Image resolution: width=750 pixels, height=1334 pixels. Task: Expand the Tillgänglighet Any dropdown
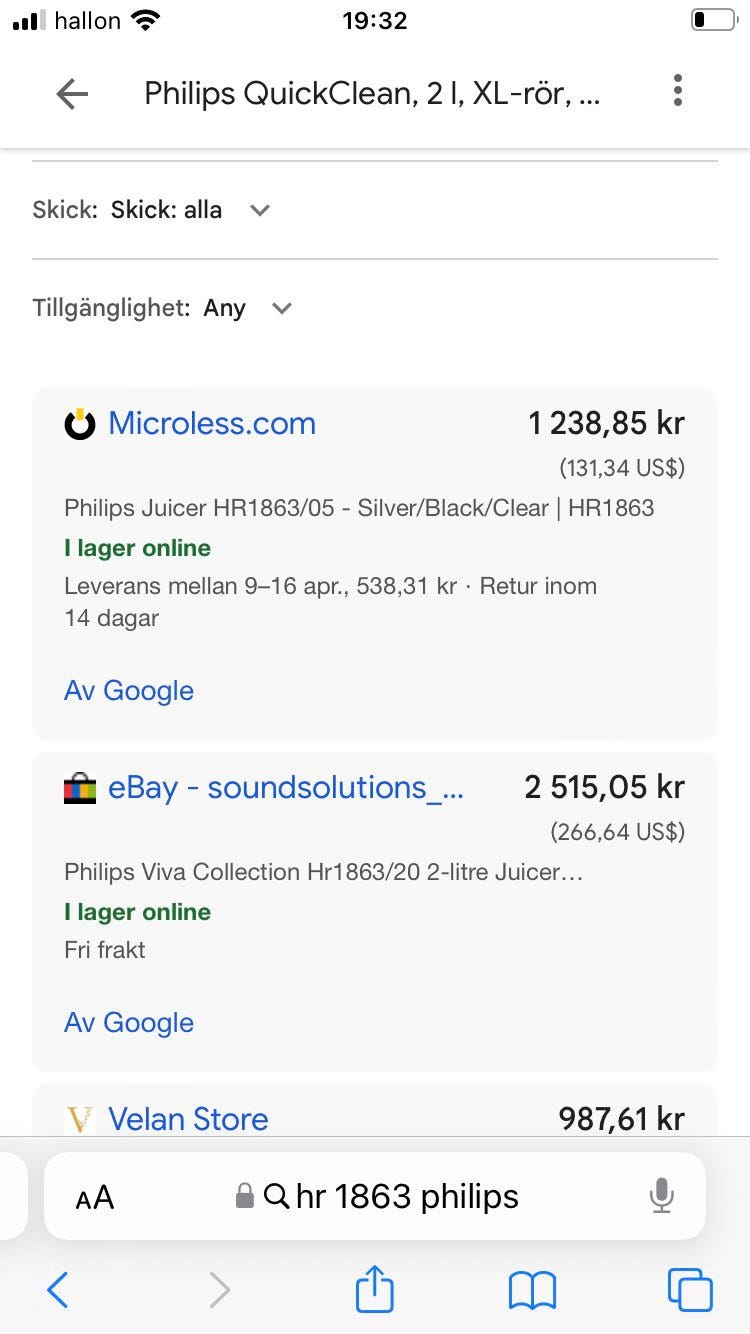point(246,308)
